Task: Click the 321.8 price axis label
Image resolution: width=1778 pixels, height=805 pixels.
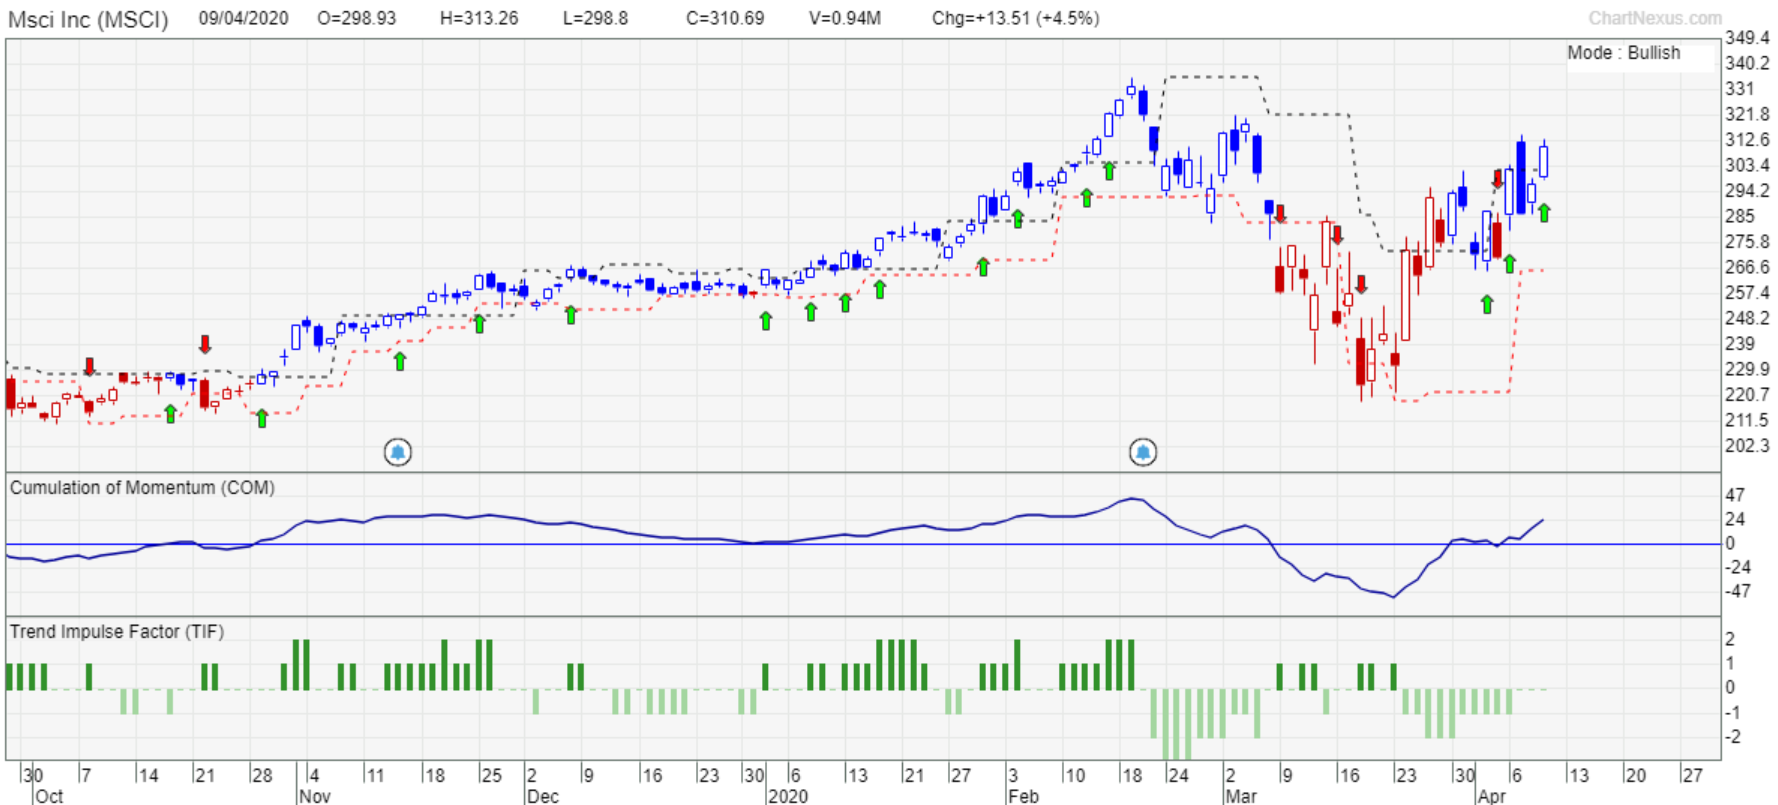Action: click(1747, 114)
